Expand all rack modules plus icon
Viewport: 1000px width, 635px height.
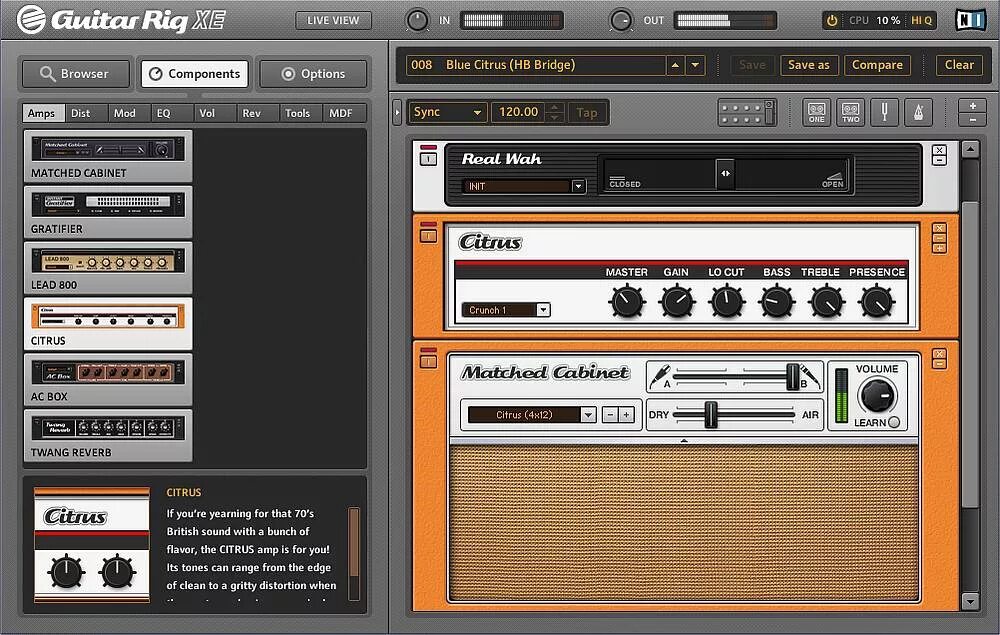(973, 106)
